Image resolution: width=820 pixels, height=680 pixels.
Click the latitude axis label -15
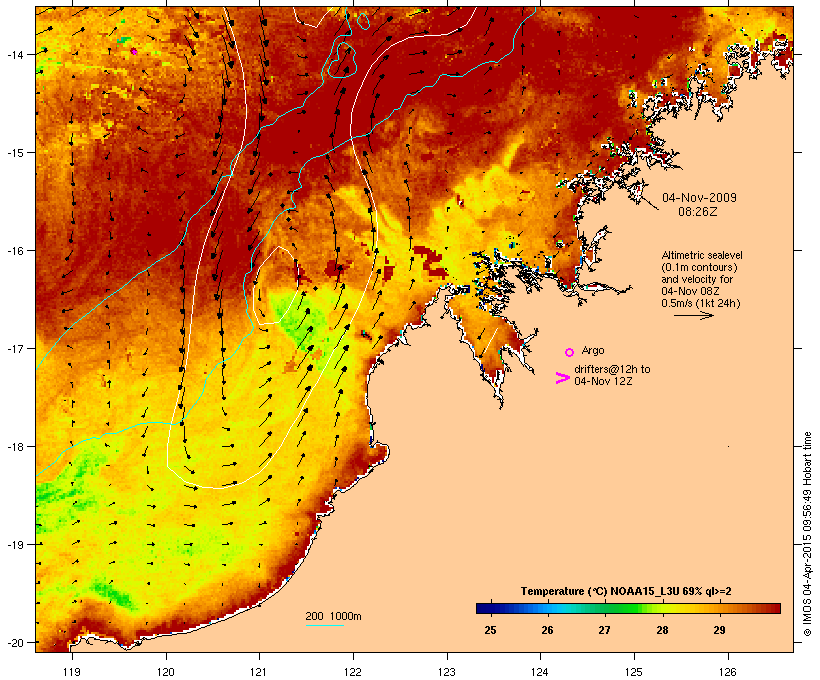pos(14,153)
